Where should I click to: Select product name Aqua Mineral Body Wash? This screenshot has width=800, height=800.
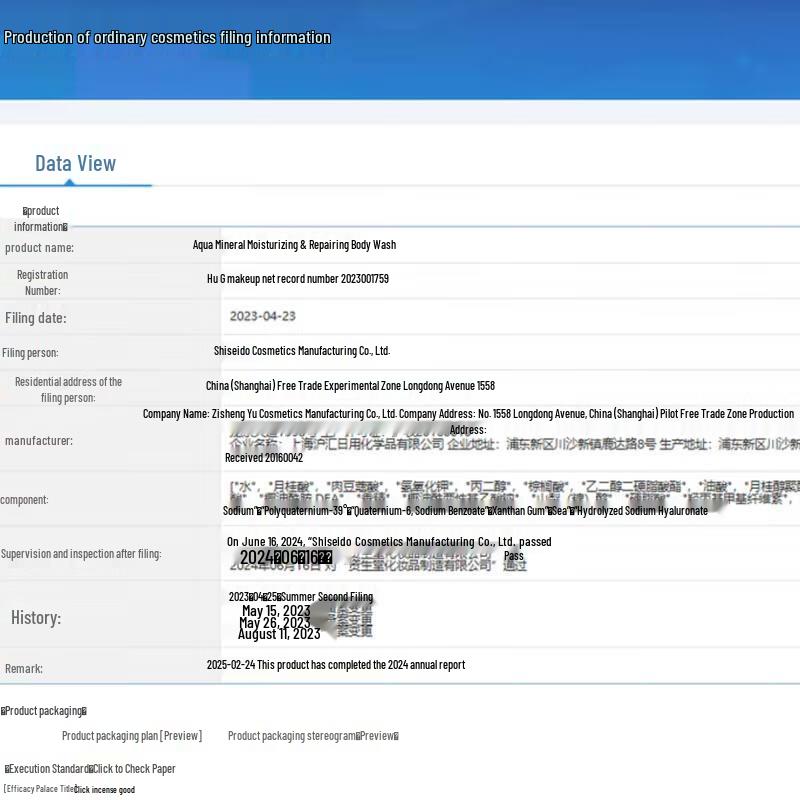pyautogui.click(x=294, y=245)
